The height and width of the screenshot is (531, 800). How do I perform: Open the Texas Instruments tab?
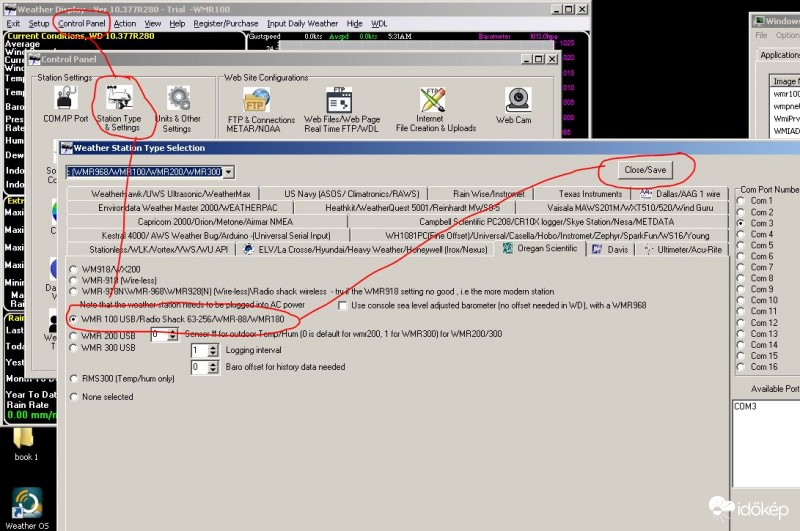[583, 194]
